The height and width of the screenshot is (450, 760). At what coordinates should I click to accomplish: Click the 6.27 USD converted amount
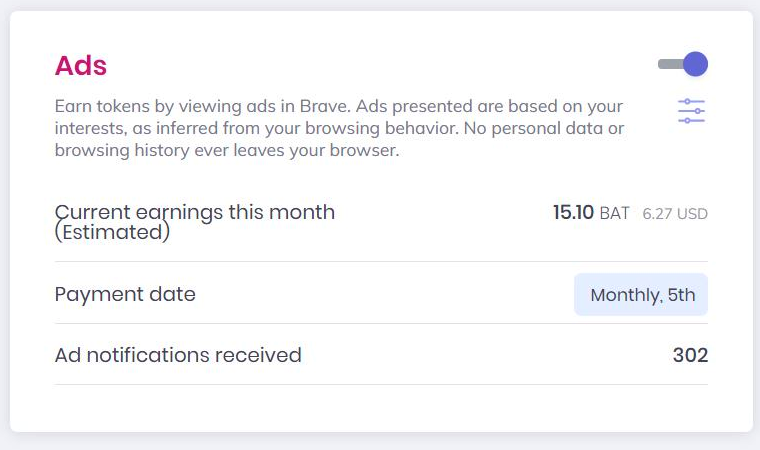point(675,213)
